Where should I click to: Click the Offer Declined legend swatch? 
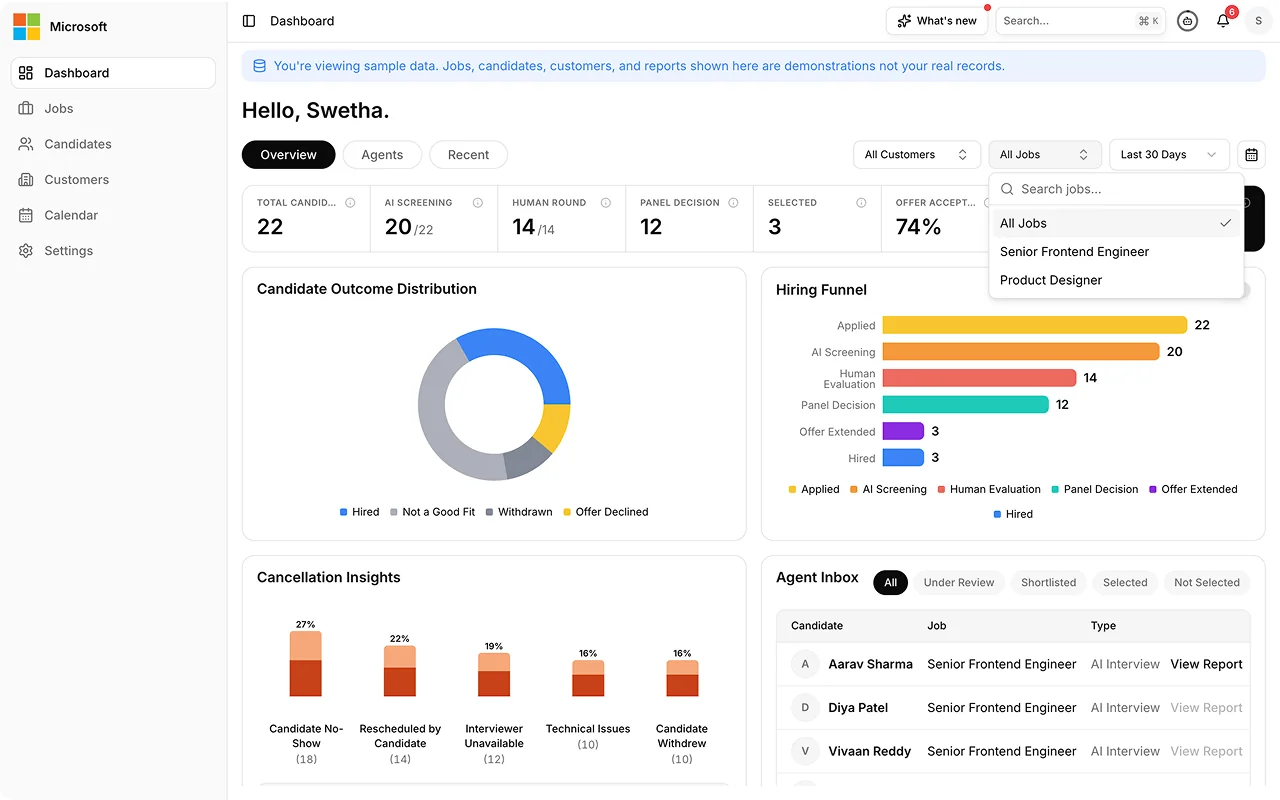[x=567, y=512]
